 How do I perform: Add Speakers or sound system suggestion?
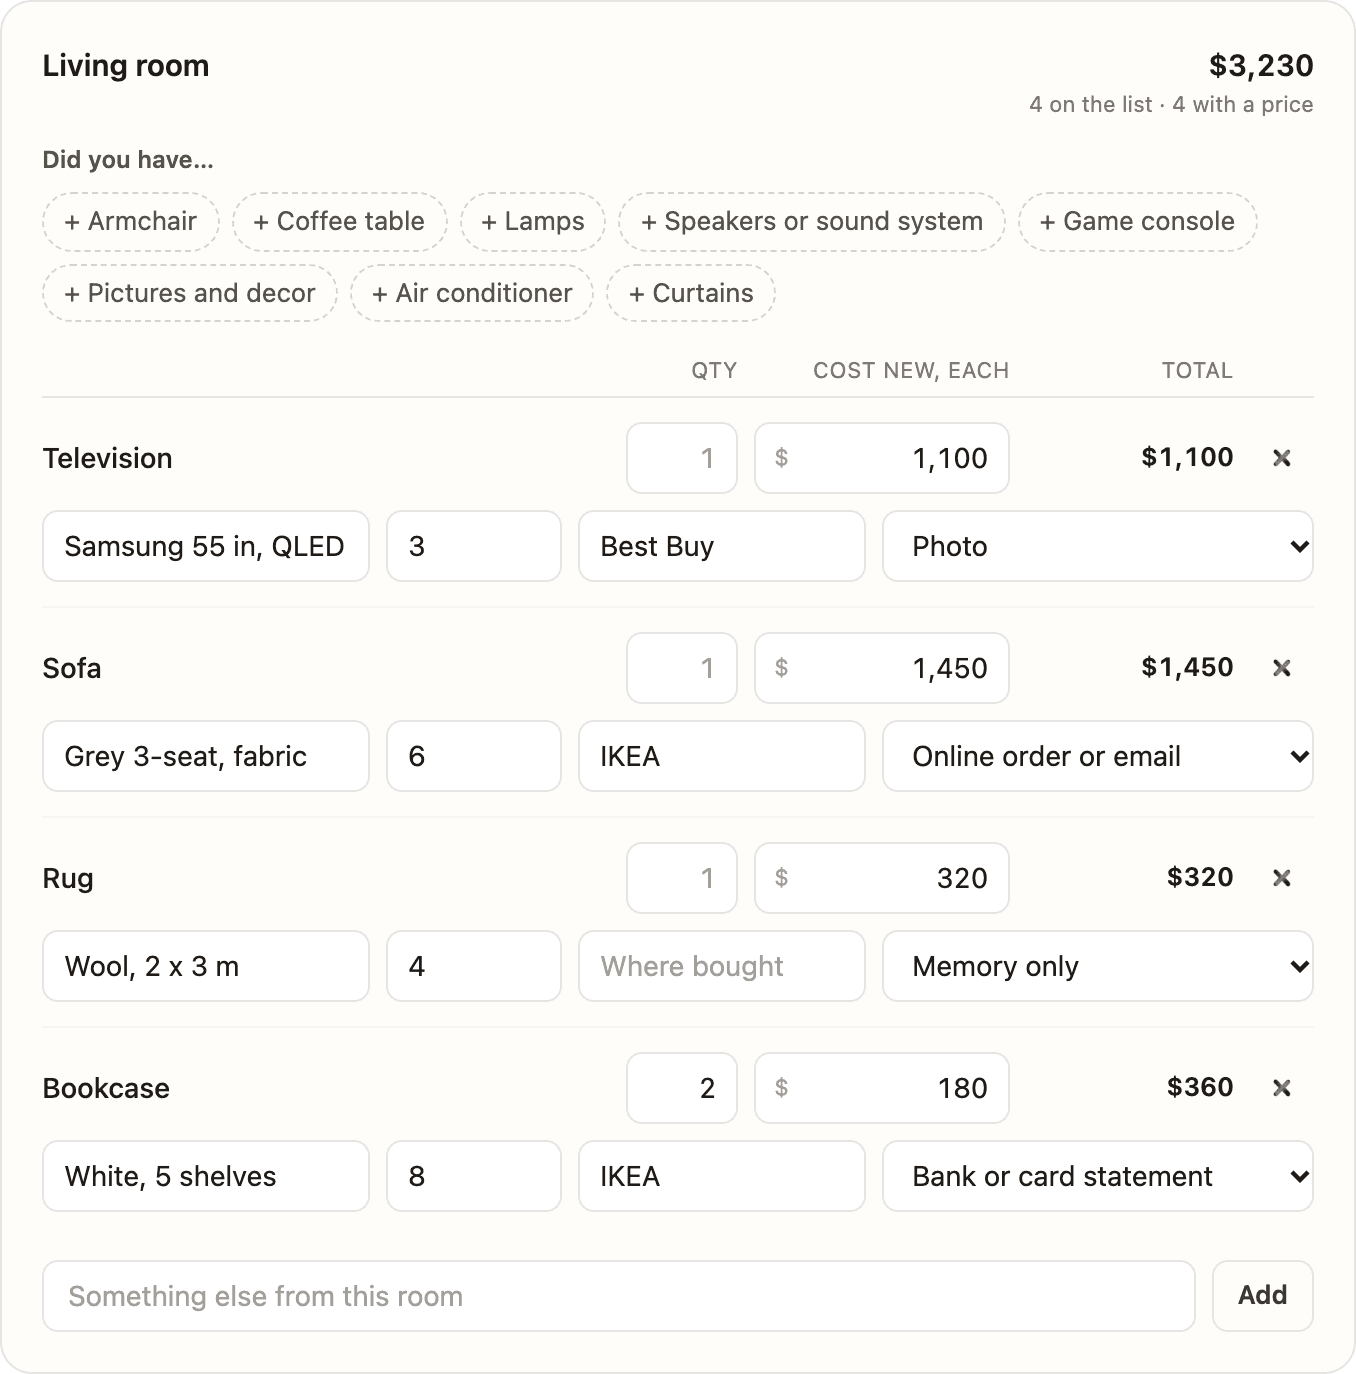[812, 222]
